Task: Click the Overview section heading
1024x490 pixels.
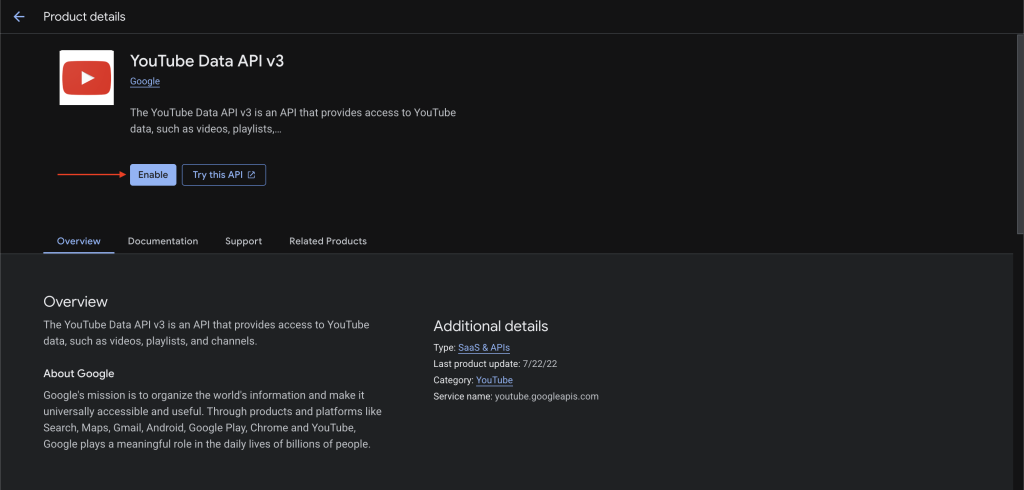Action: [x=75, y=301]
